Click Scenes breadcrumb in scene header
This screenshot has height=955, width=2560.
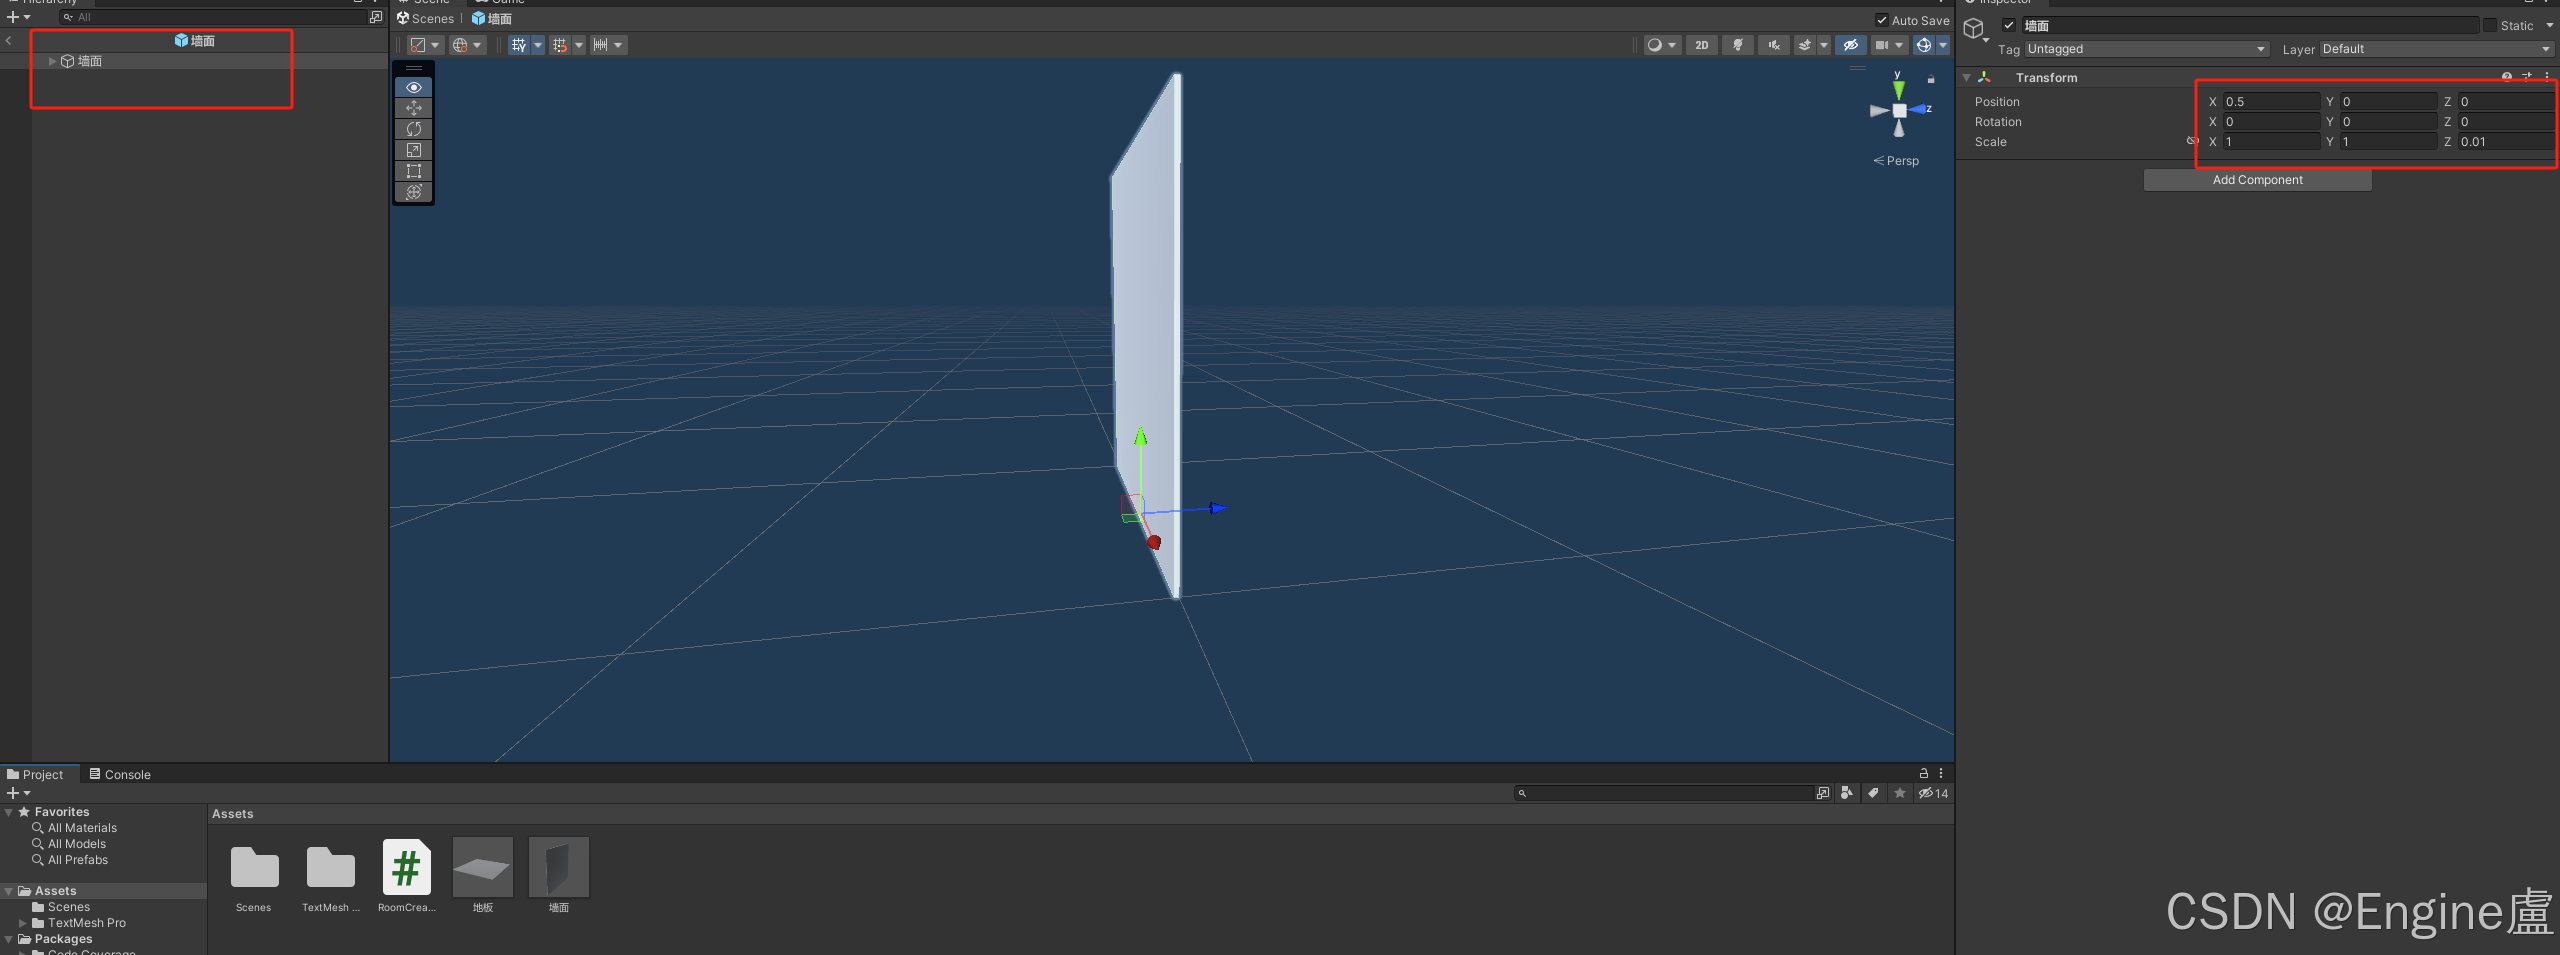(425, 19)
